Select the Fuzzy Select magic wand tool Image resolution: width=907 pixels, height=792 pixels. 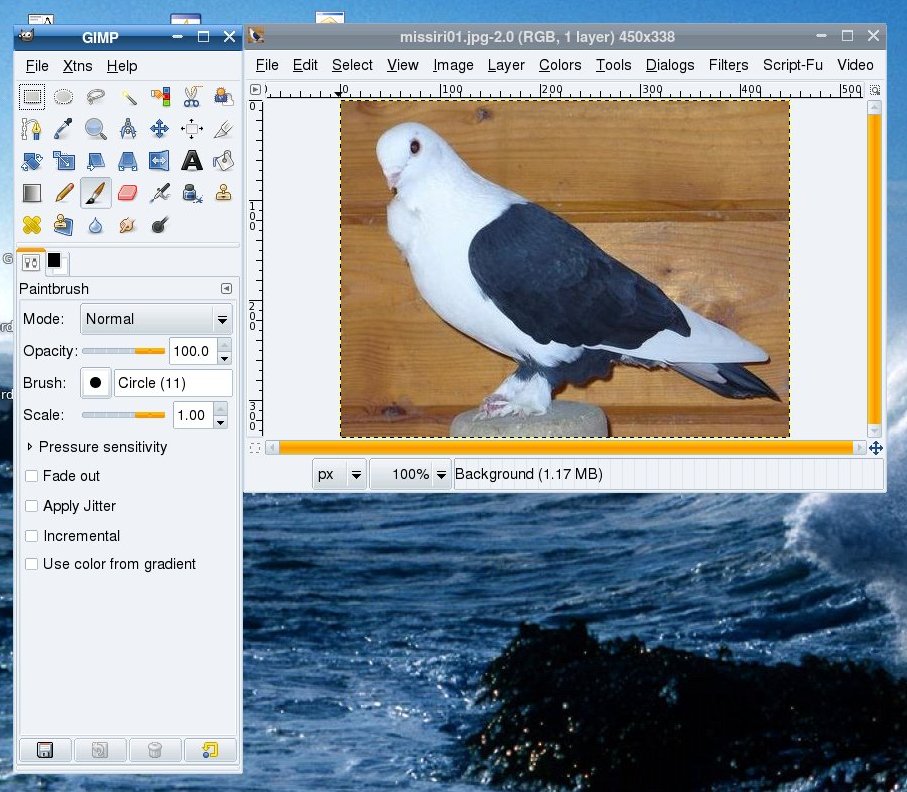(x=127, y=97)
